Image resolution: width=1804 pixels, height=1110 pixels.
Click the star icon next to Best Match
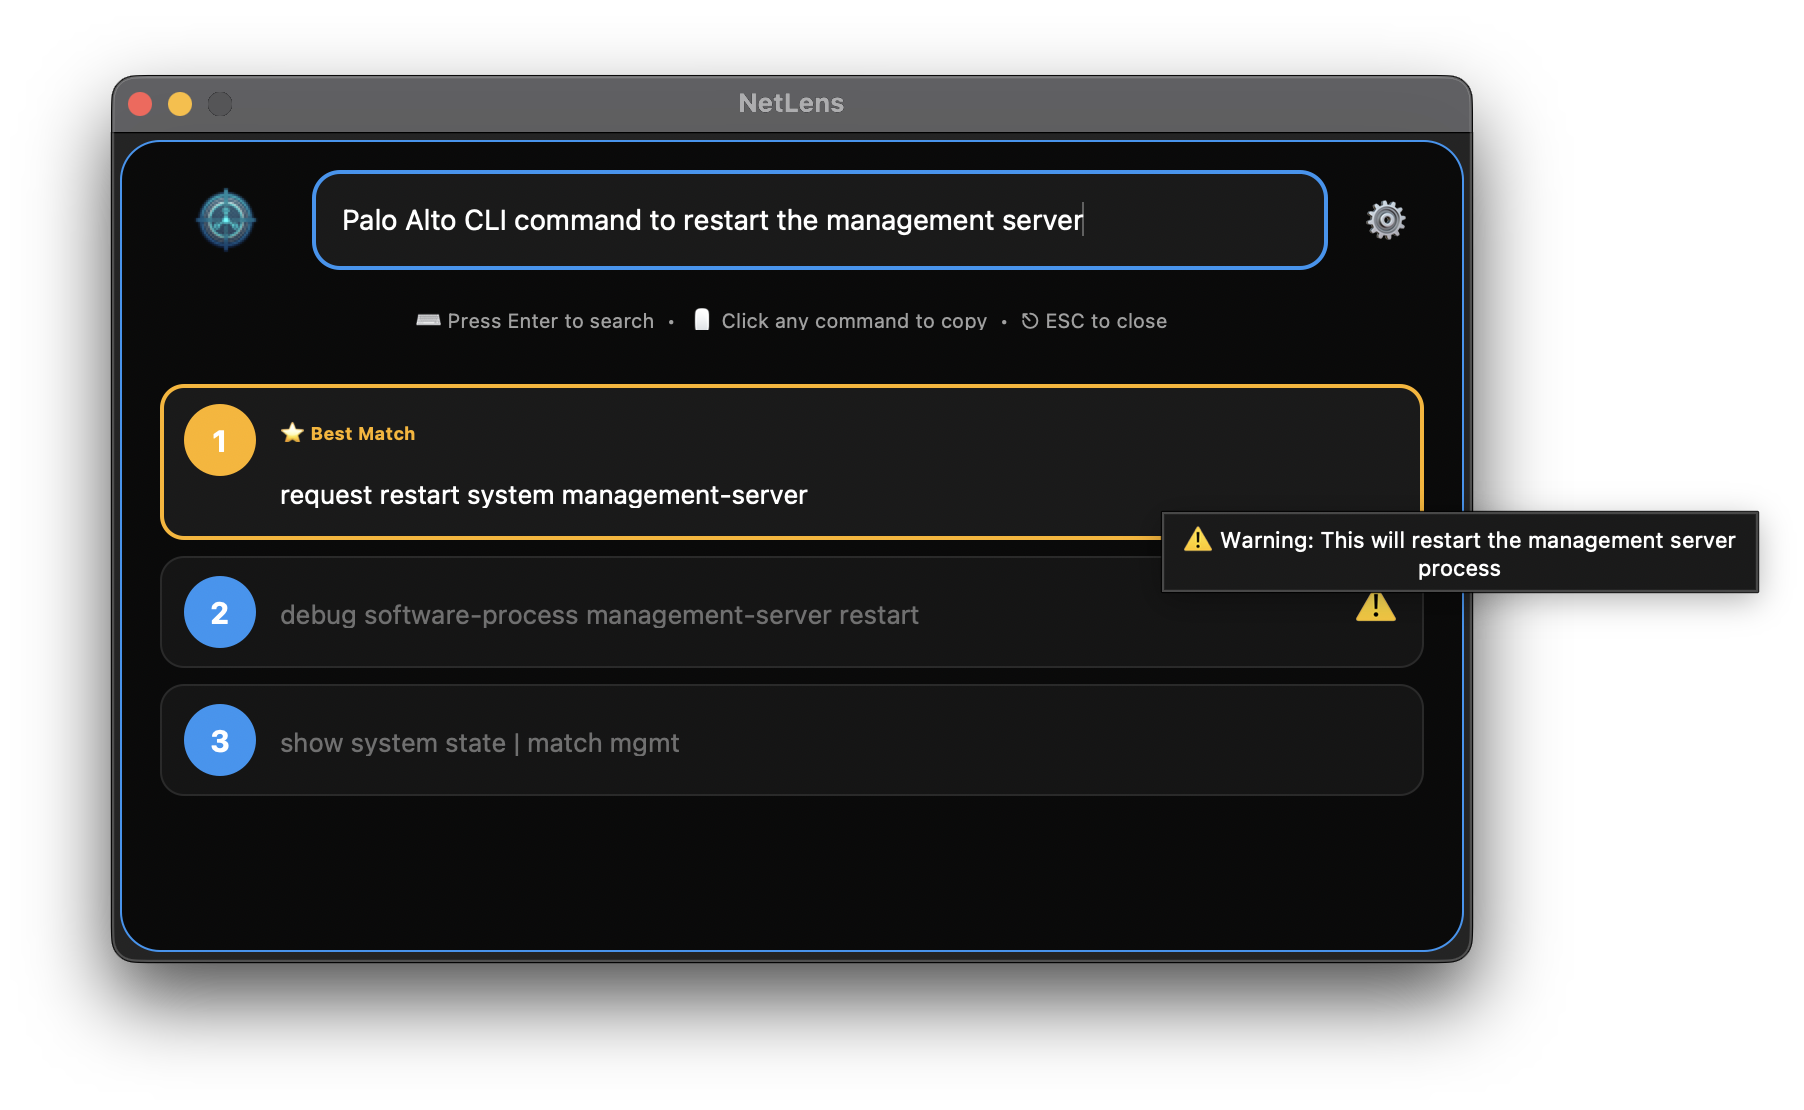click(x=290, y=432)
